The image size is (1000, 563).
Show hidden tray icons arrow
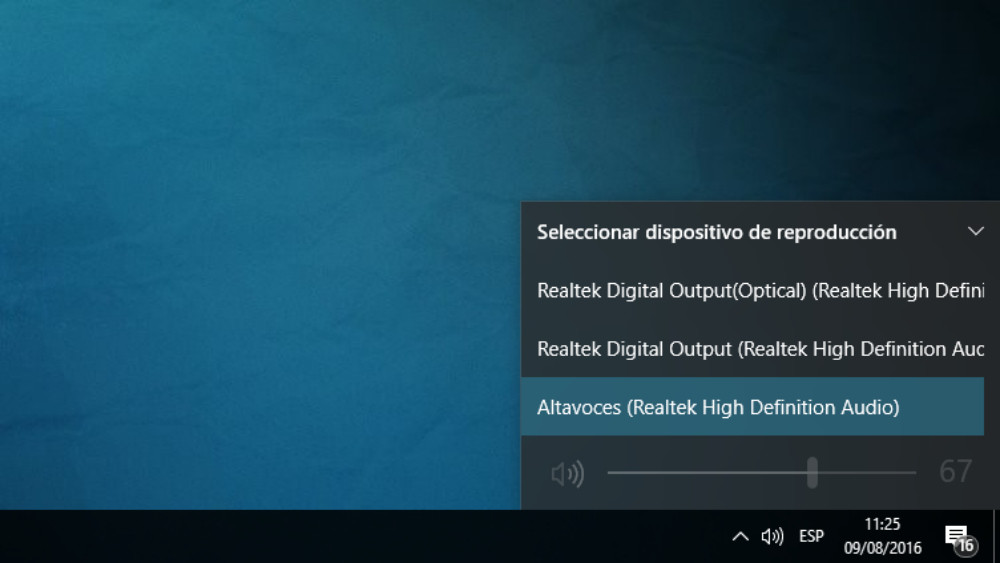pos(740,536)
